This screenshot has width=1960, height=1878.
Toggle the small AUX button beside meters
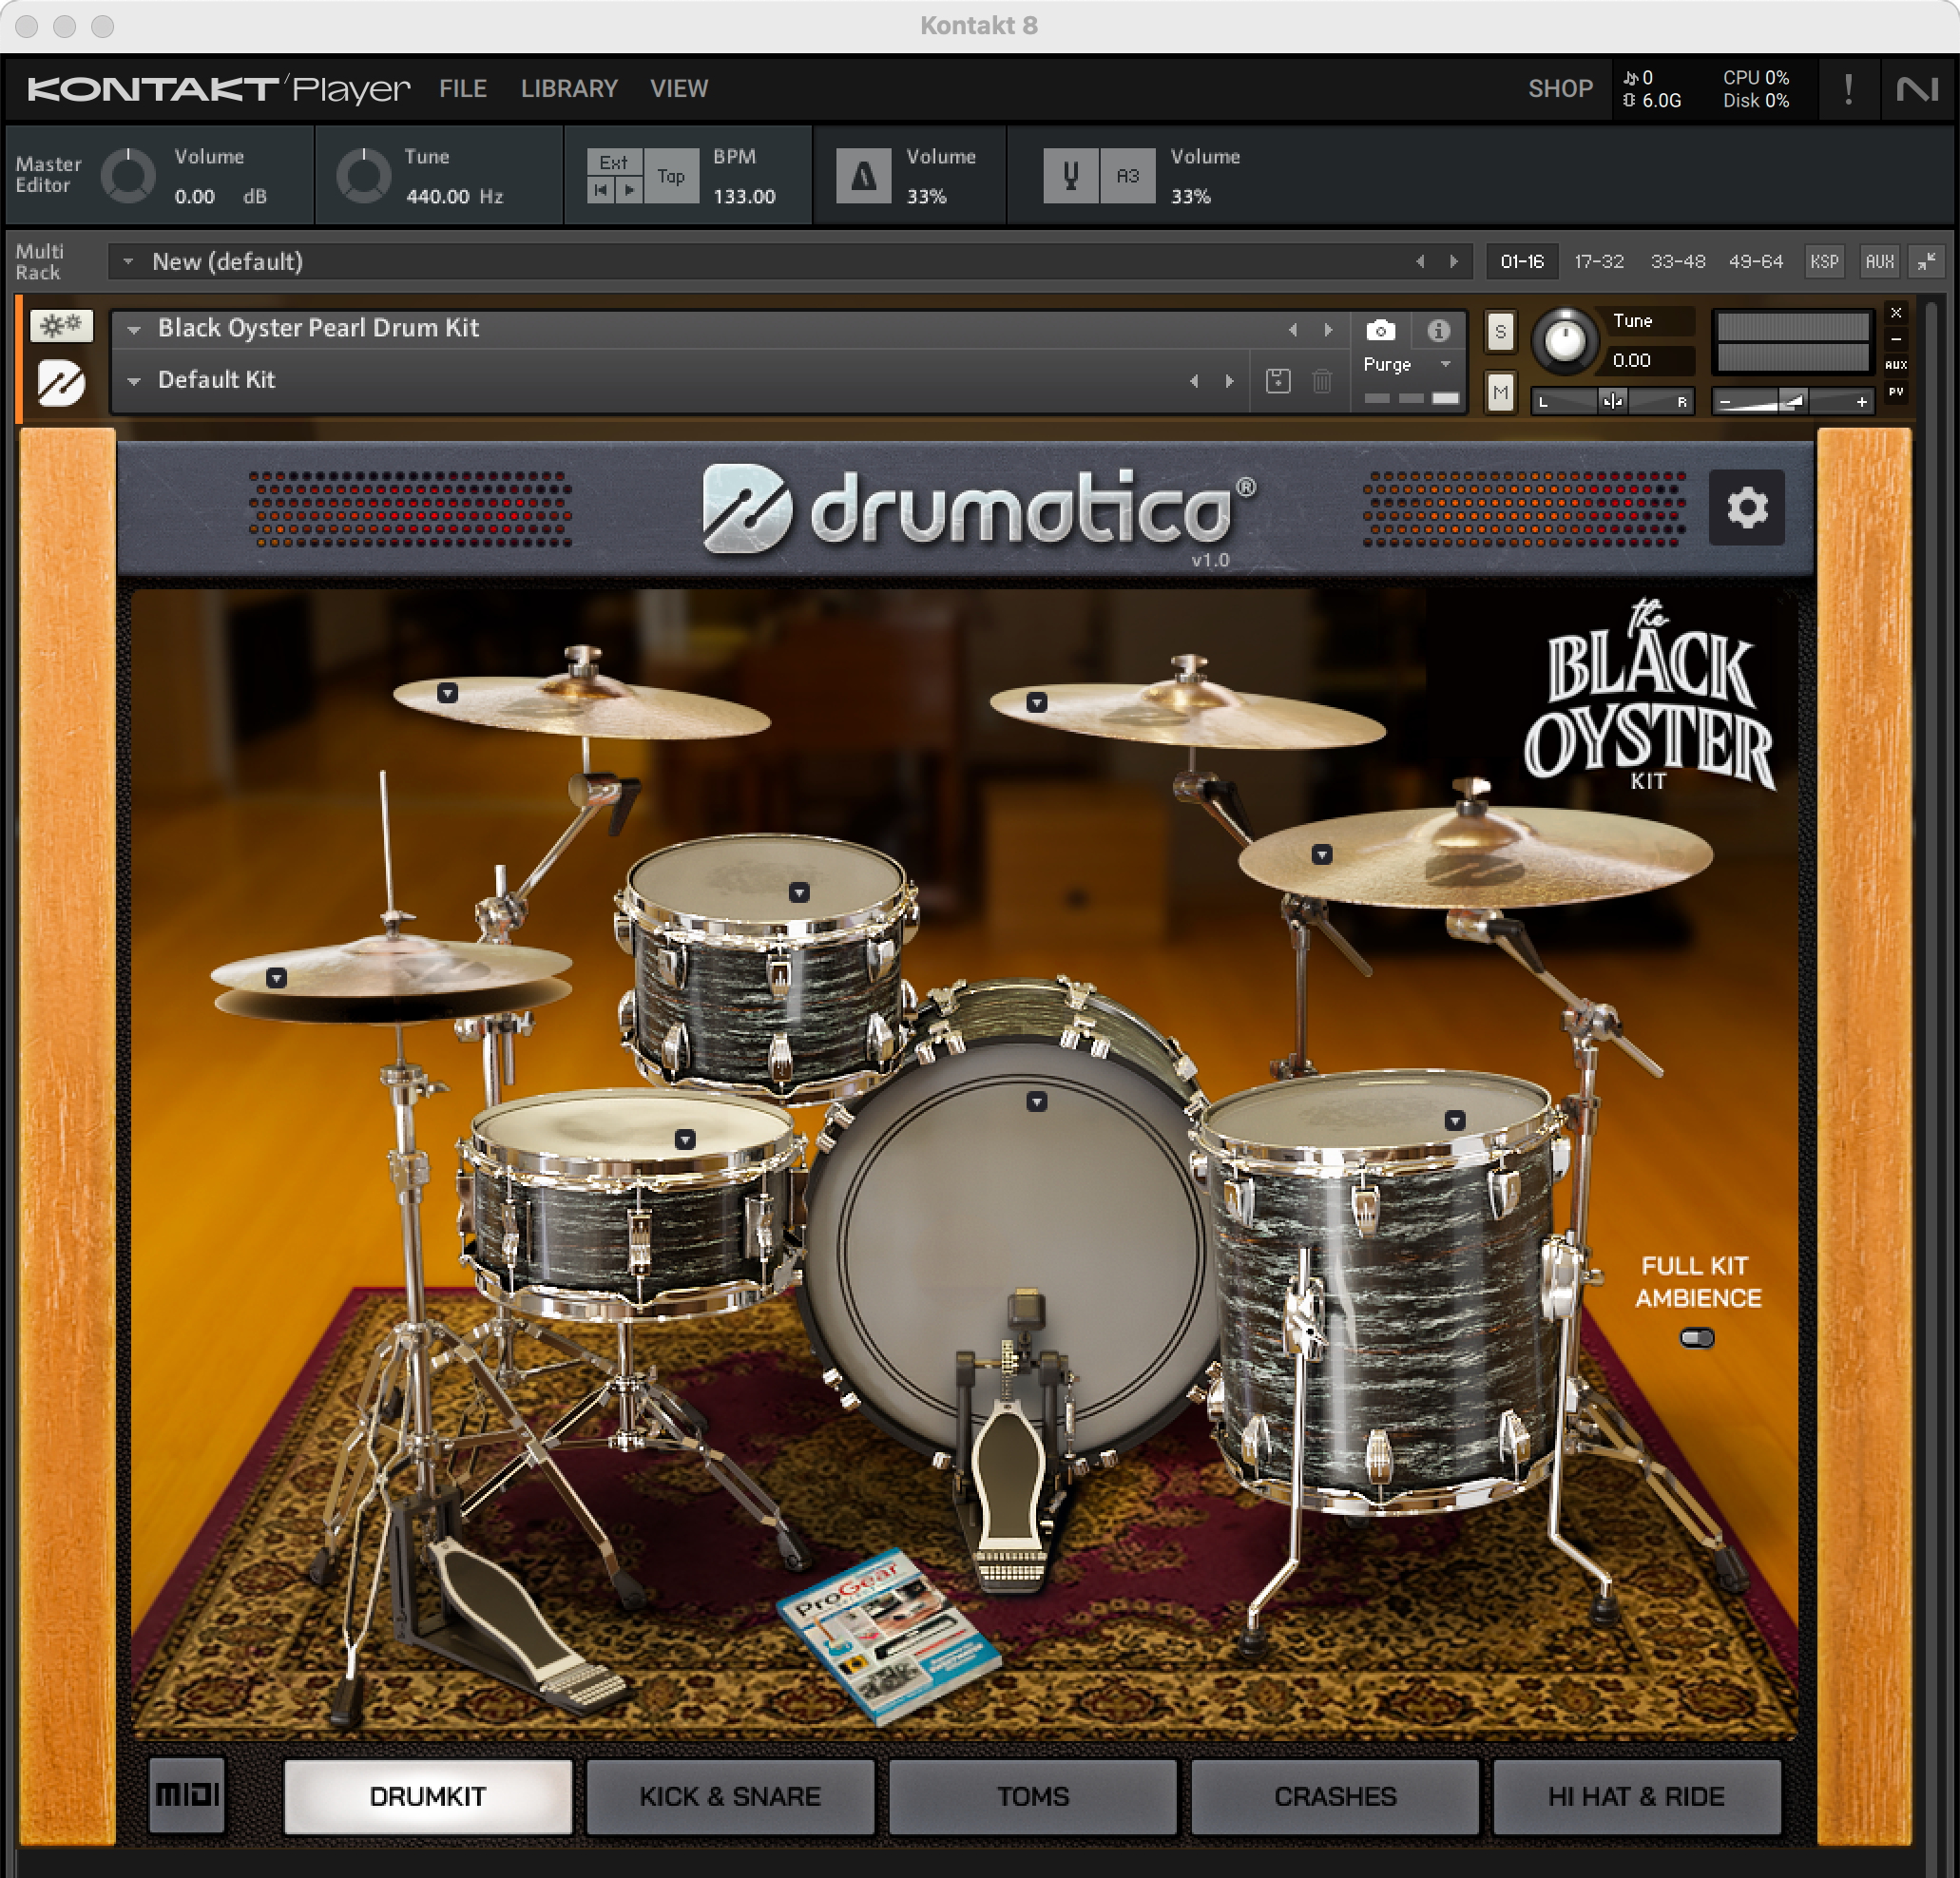[1896, 365]
